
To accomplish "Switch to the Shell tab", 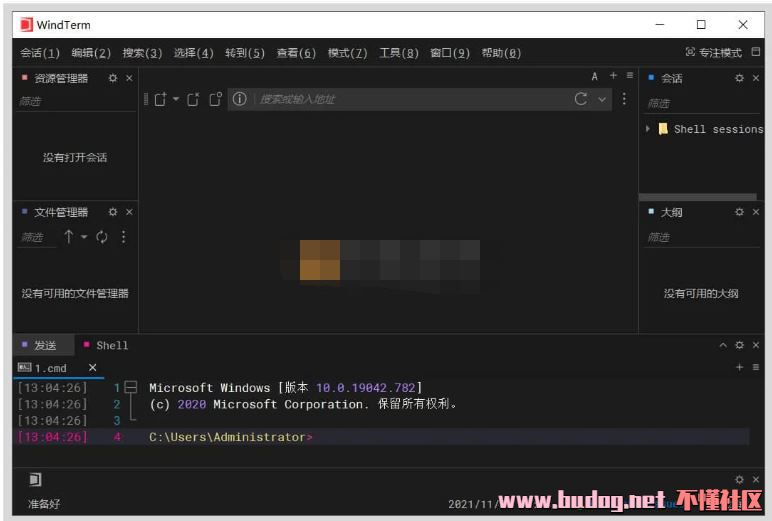I will click(x=111, y=345).
